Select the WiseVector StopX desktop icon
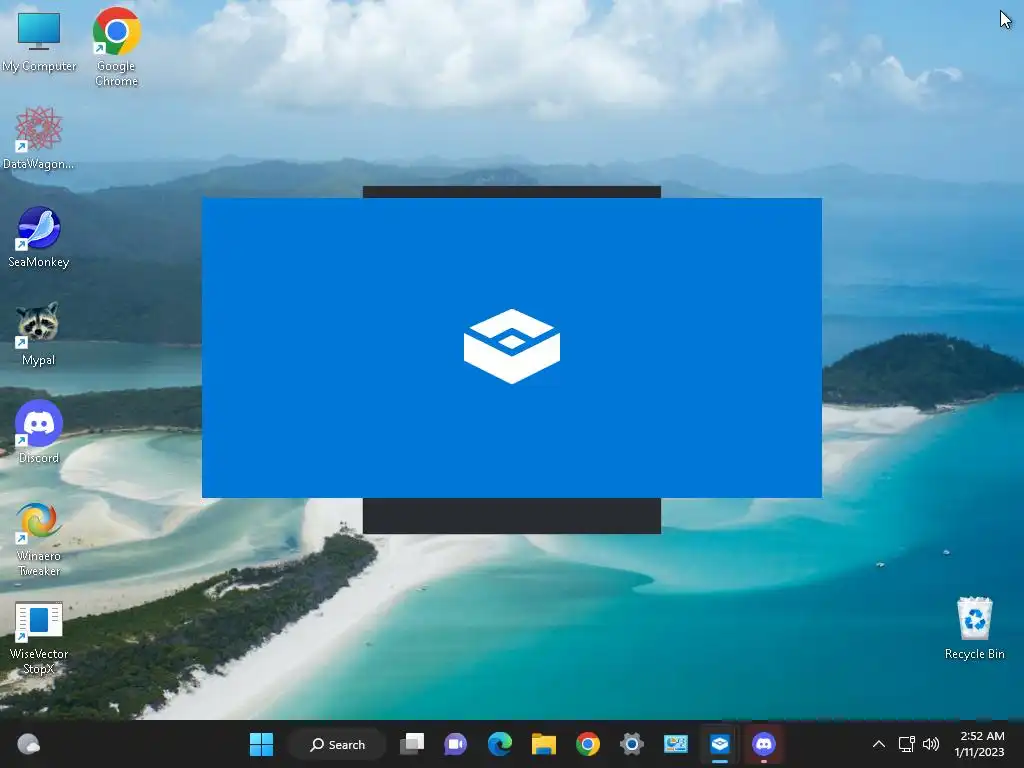Viewport: 1024px width, 768px height. point(39,637)
